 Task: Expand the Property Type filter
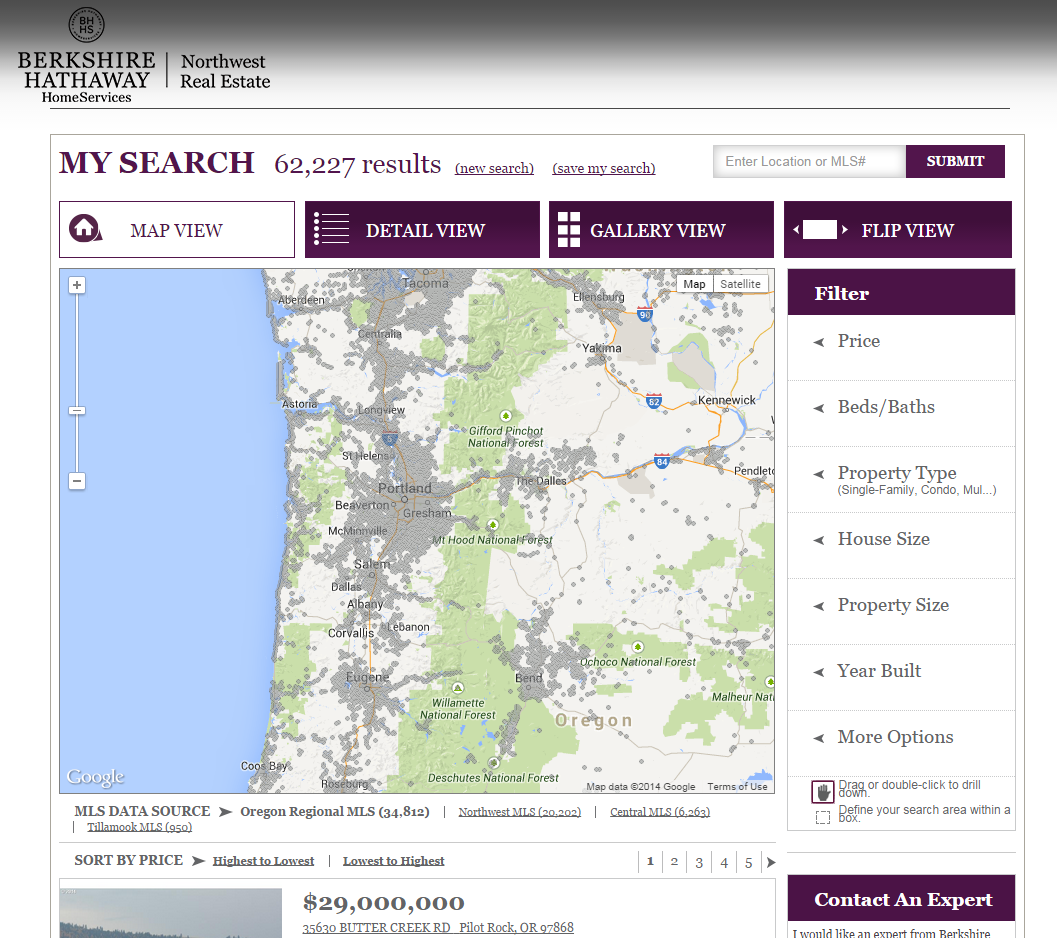(901, 479)
